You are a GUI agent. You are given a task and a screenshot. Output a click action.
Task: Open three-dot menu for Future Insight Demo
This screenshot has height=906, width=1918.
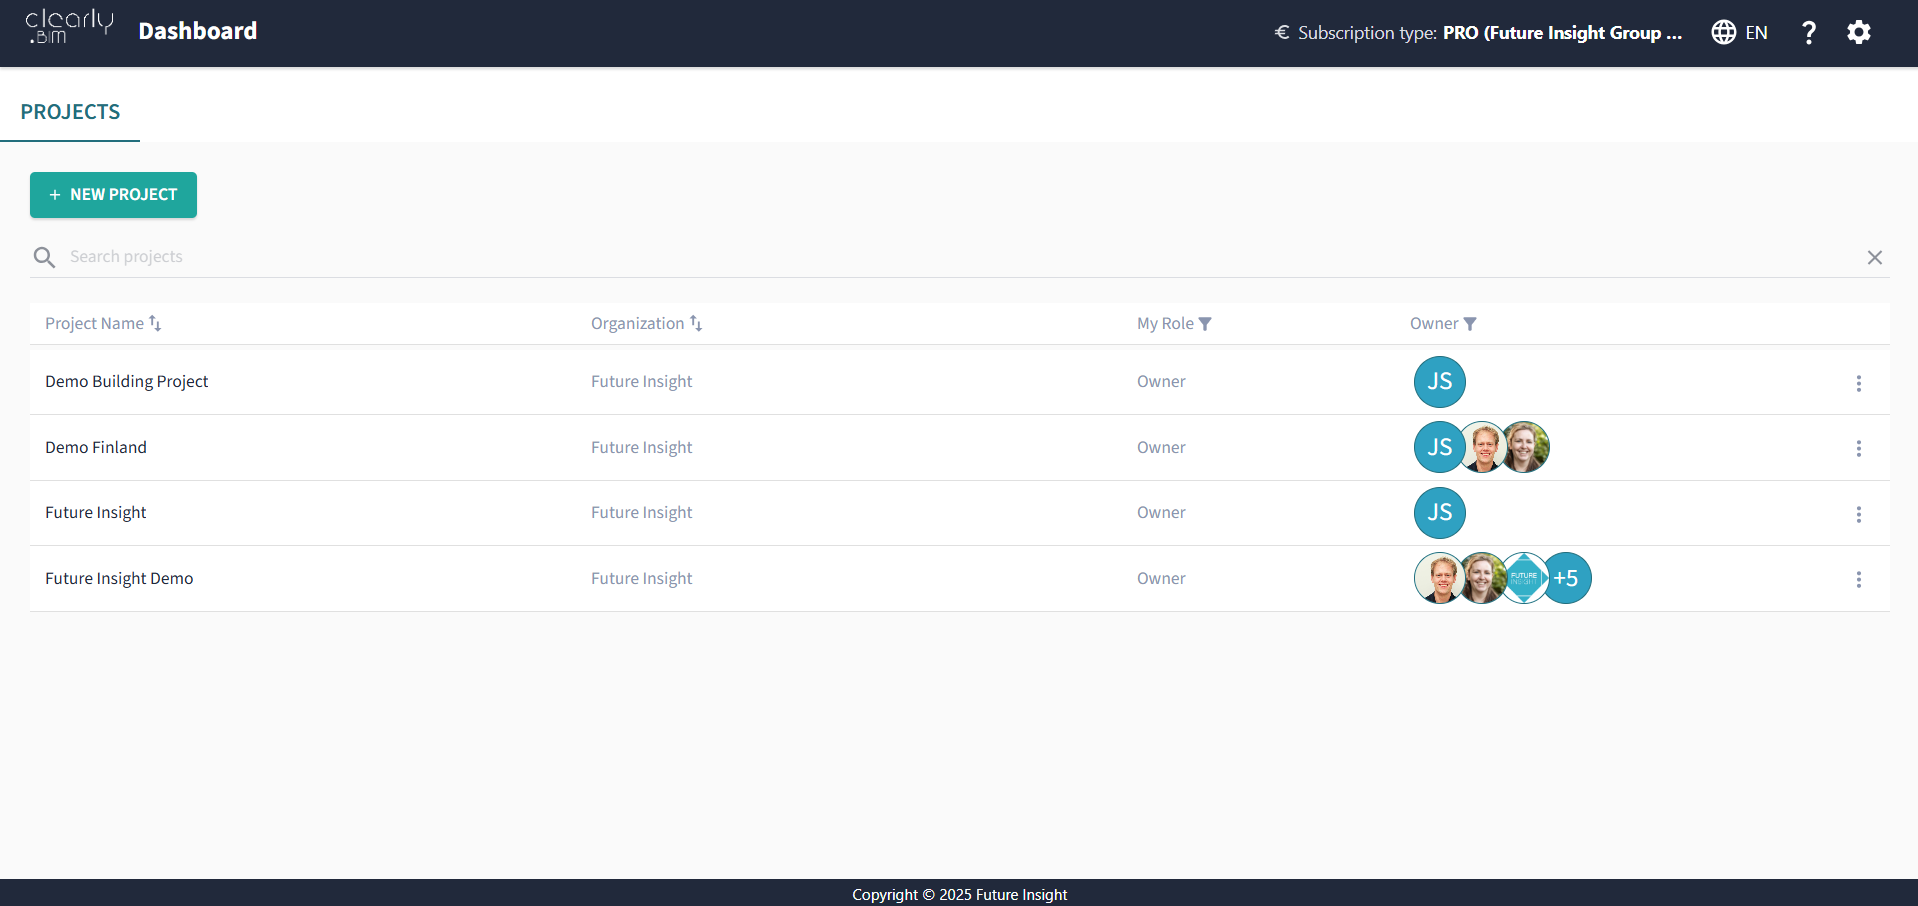1858,579
